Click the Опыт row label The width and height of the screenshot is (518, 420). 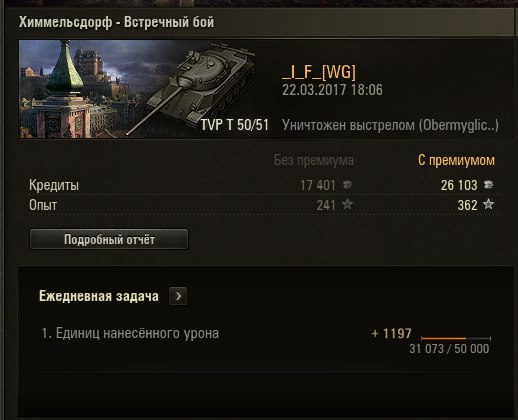[43, 205]
